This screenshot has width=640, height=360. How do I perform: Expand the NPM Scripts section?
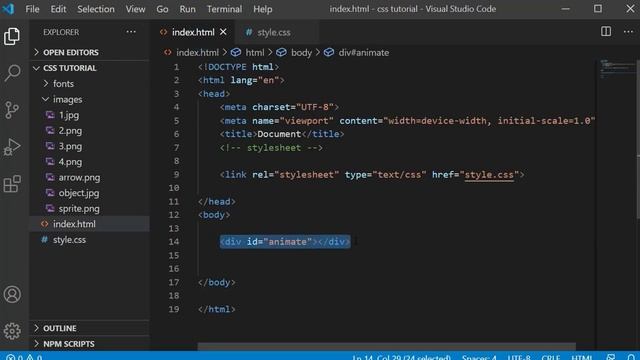(89, 344)
